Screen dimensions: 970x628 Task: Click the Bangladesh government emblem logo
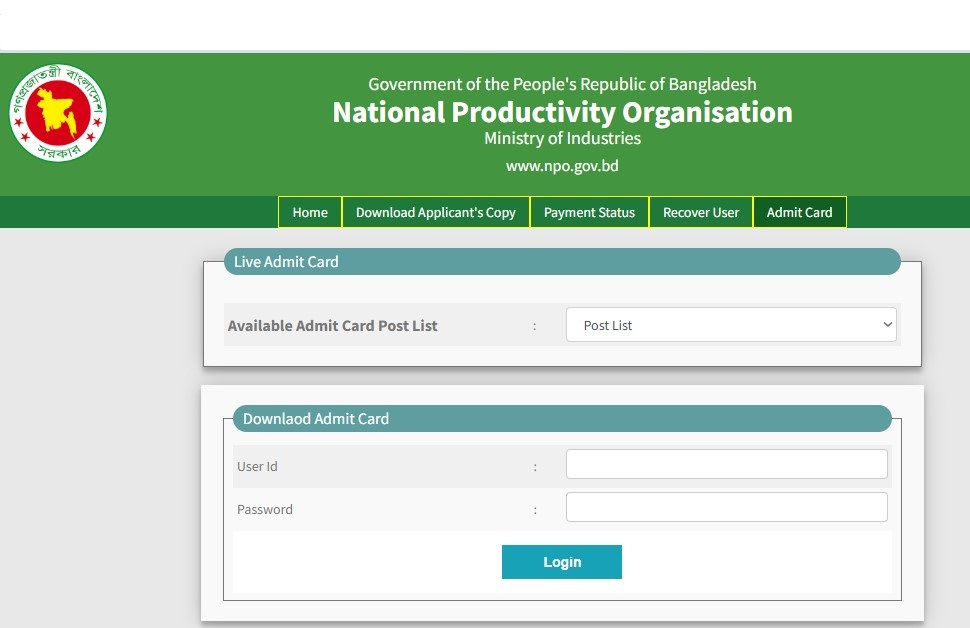58,114
